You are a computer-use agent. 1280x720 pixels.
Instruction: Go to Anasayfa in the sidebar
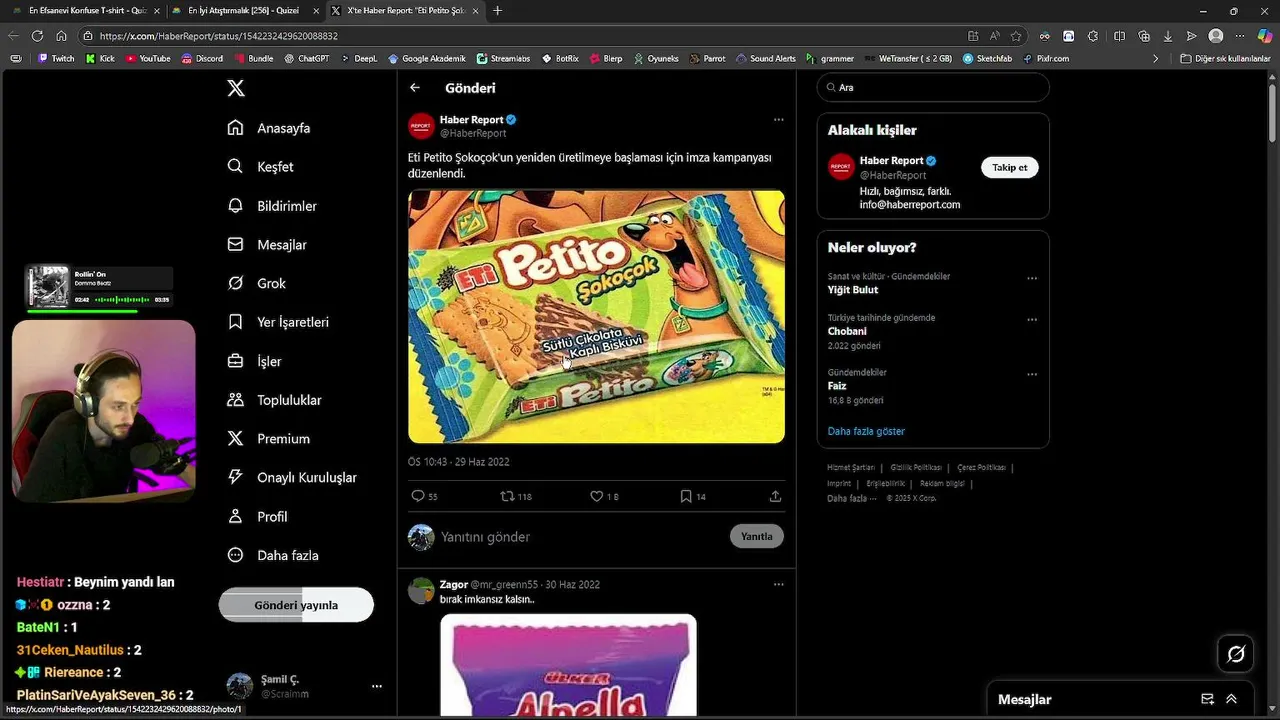pyautogui.click(x=269, y=128)
